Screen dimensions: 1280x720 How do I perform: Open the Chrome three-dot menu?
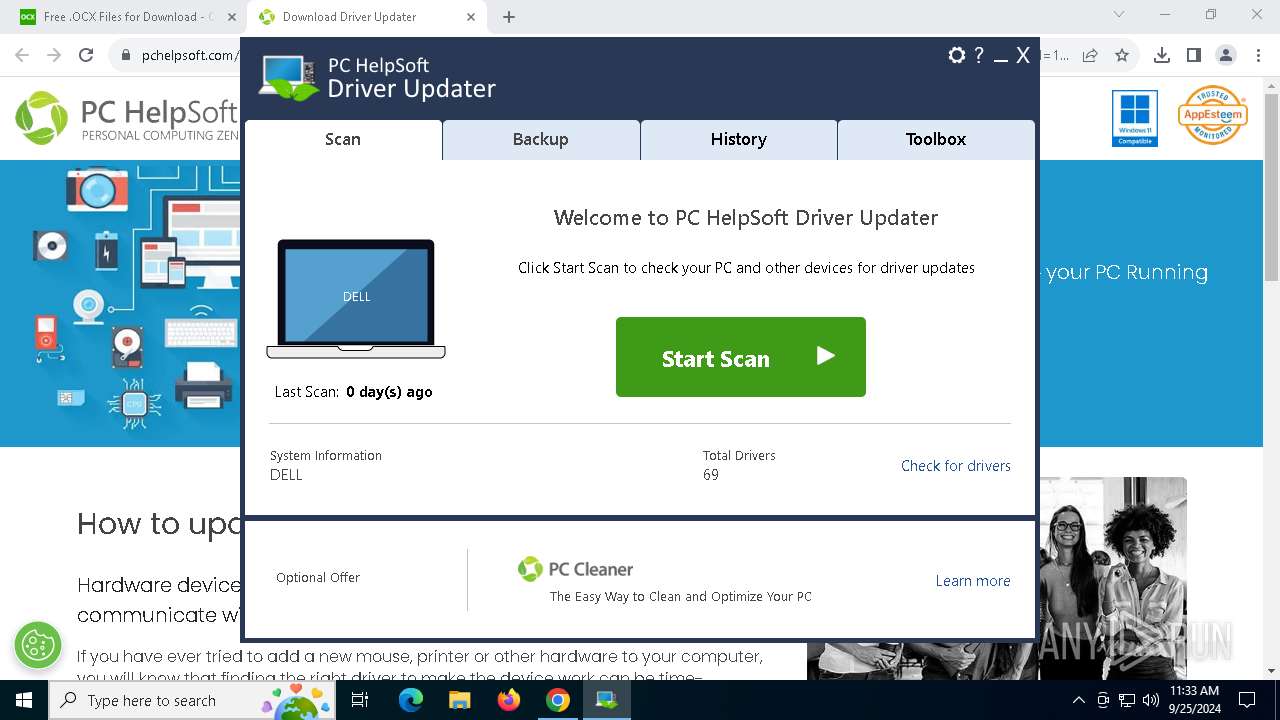click(x=1257, y=56)
